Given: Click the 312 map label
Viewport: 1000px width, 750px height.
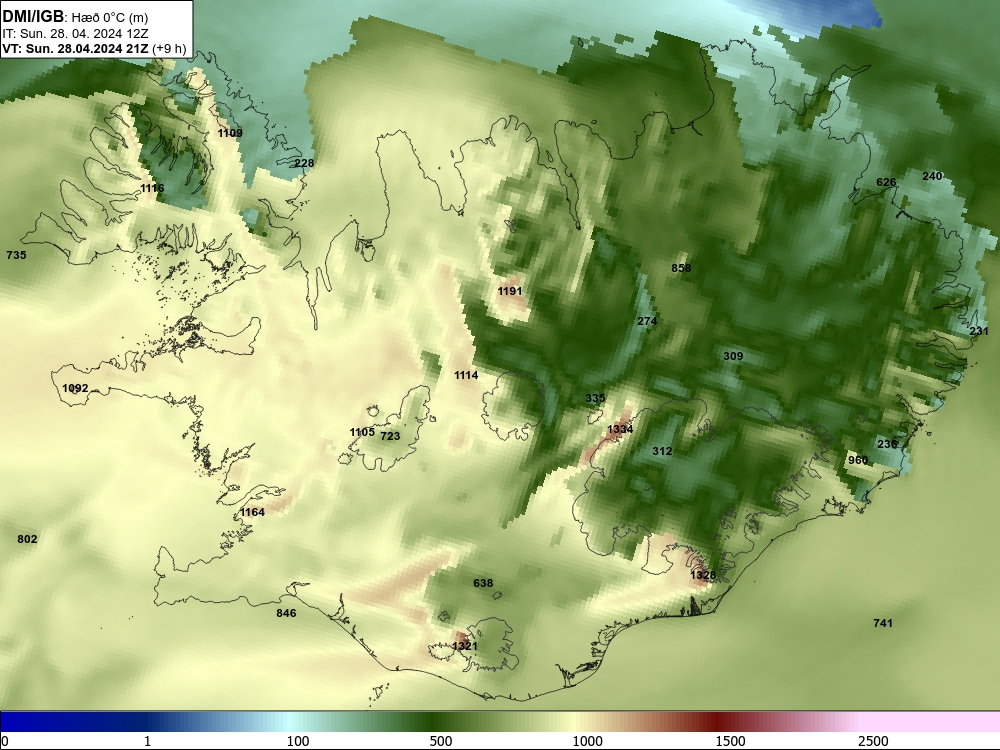Looking at the screenshot, I should coord(662,451).
